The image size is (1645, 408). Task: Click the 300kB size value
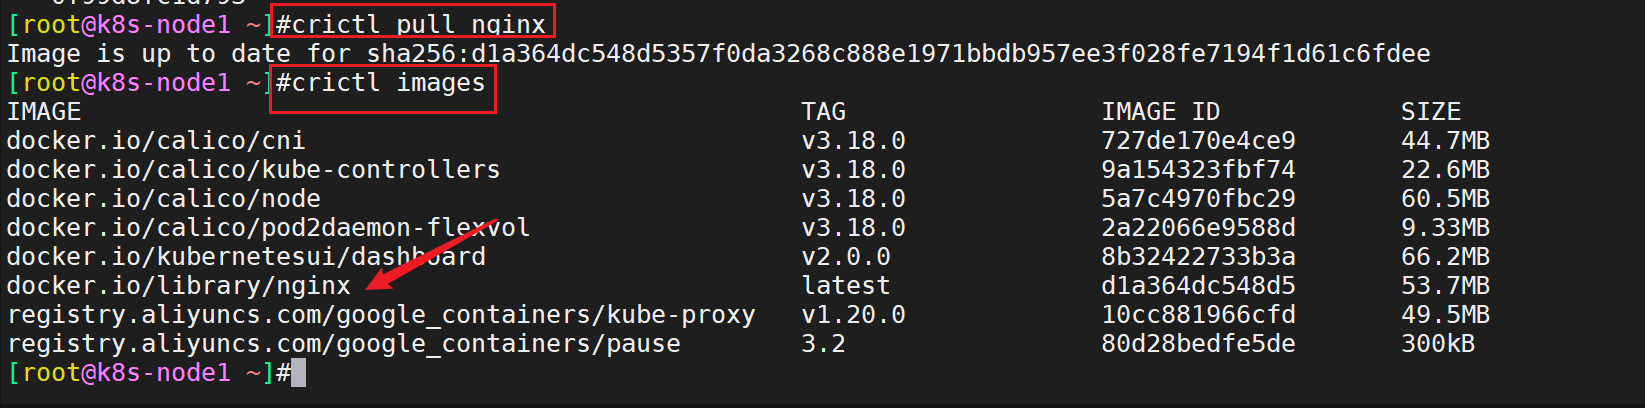[x=1438, y=344]
